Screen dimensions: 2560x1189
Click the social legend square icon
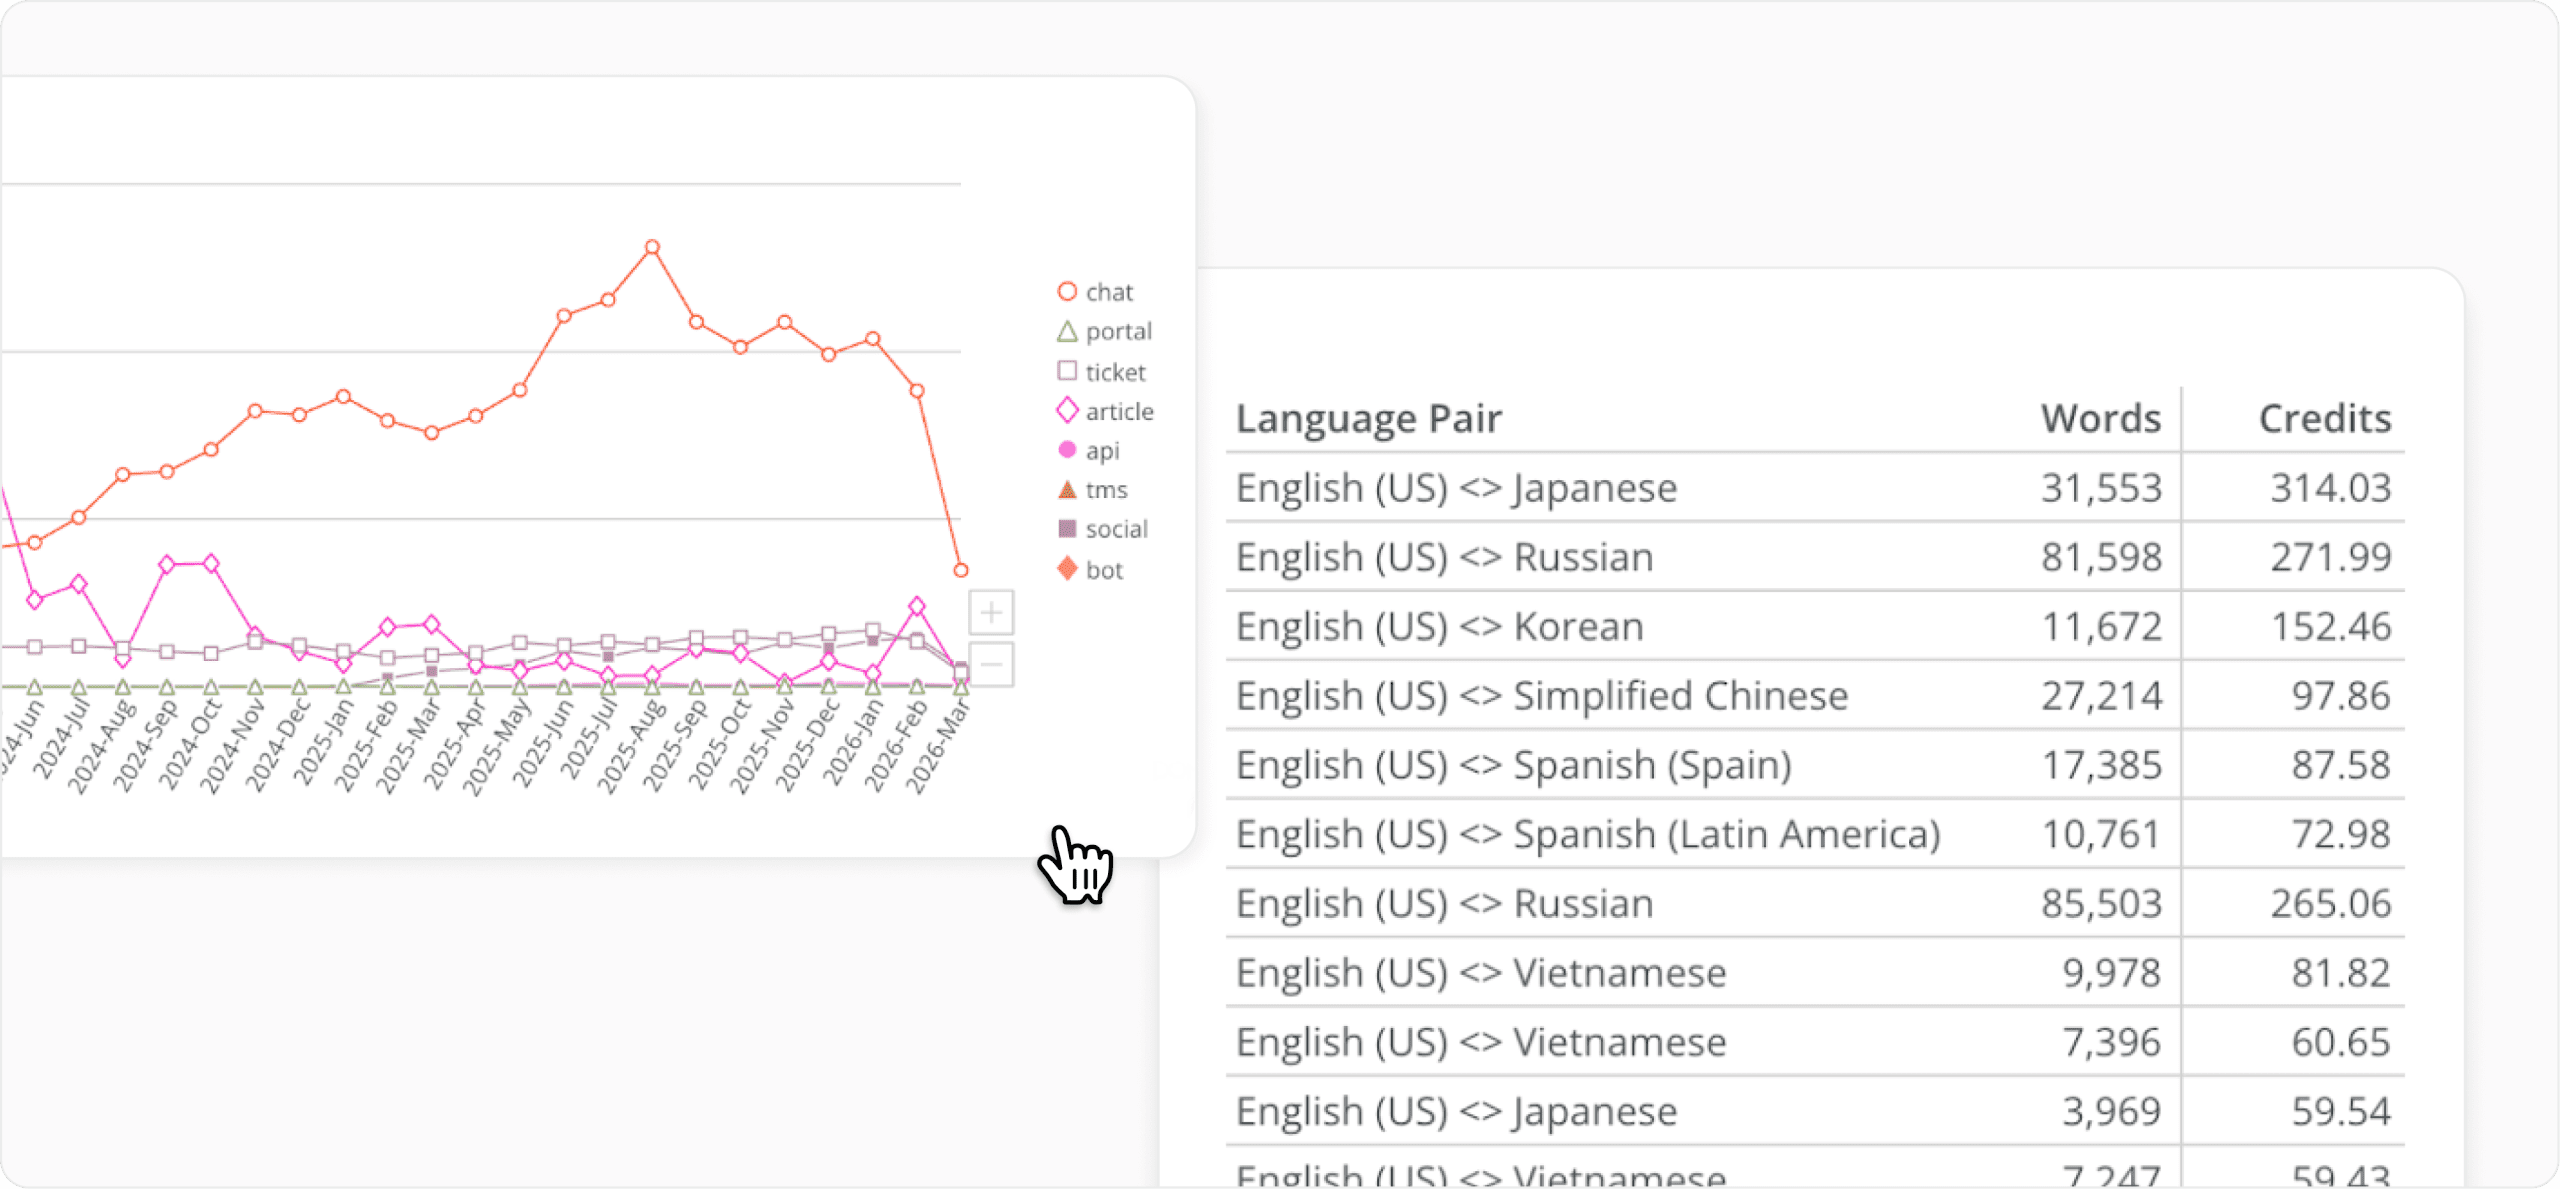(x=1067, y=529)
